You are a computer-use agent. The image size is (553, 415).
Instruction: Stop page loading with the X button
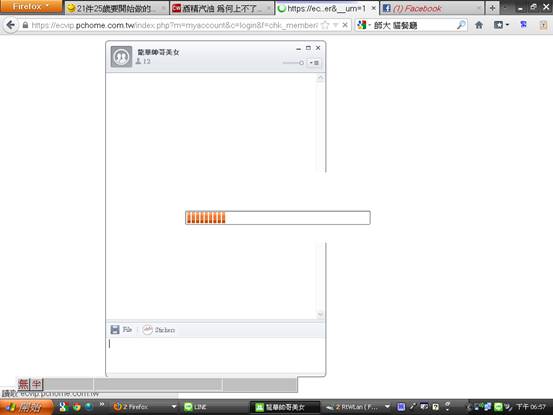click(345, 25)
